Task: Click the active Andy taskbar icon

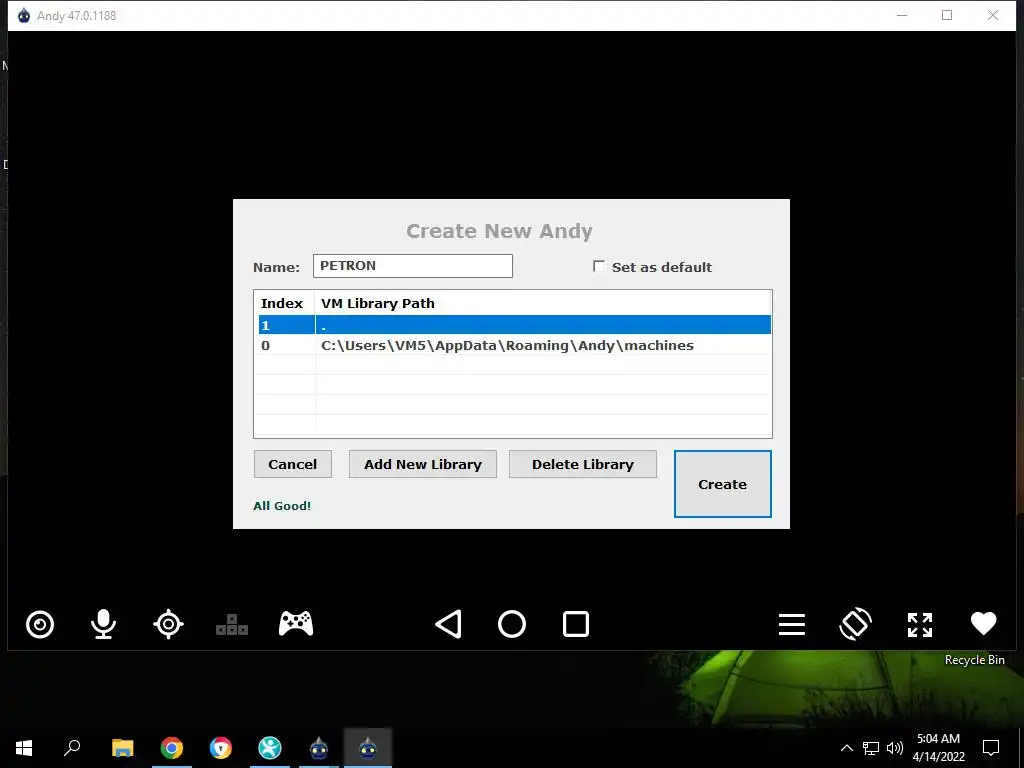Action: [x=368, y=748]
